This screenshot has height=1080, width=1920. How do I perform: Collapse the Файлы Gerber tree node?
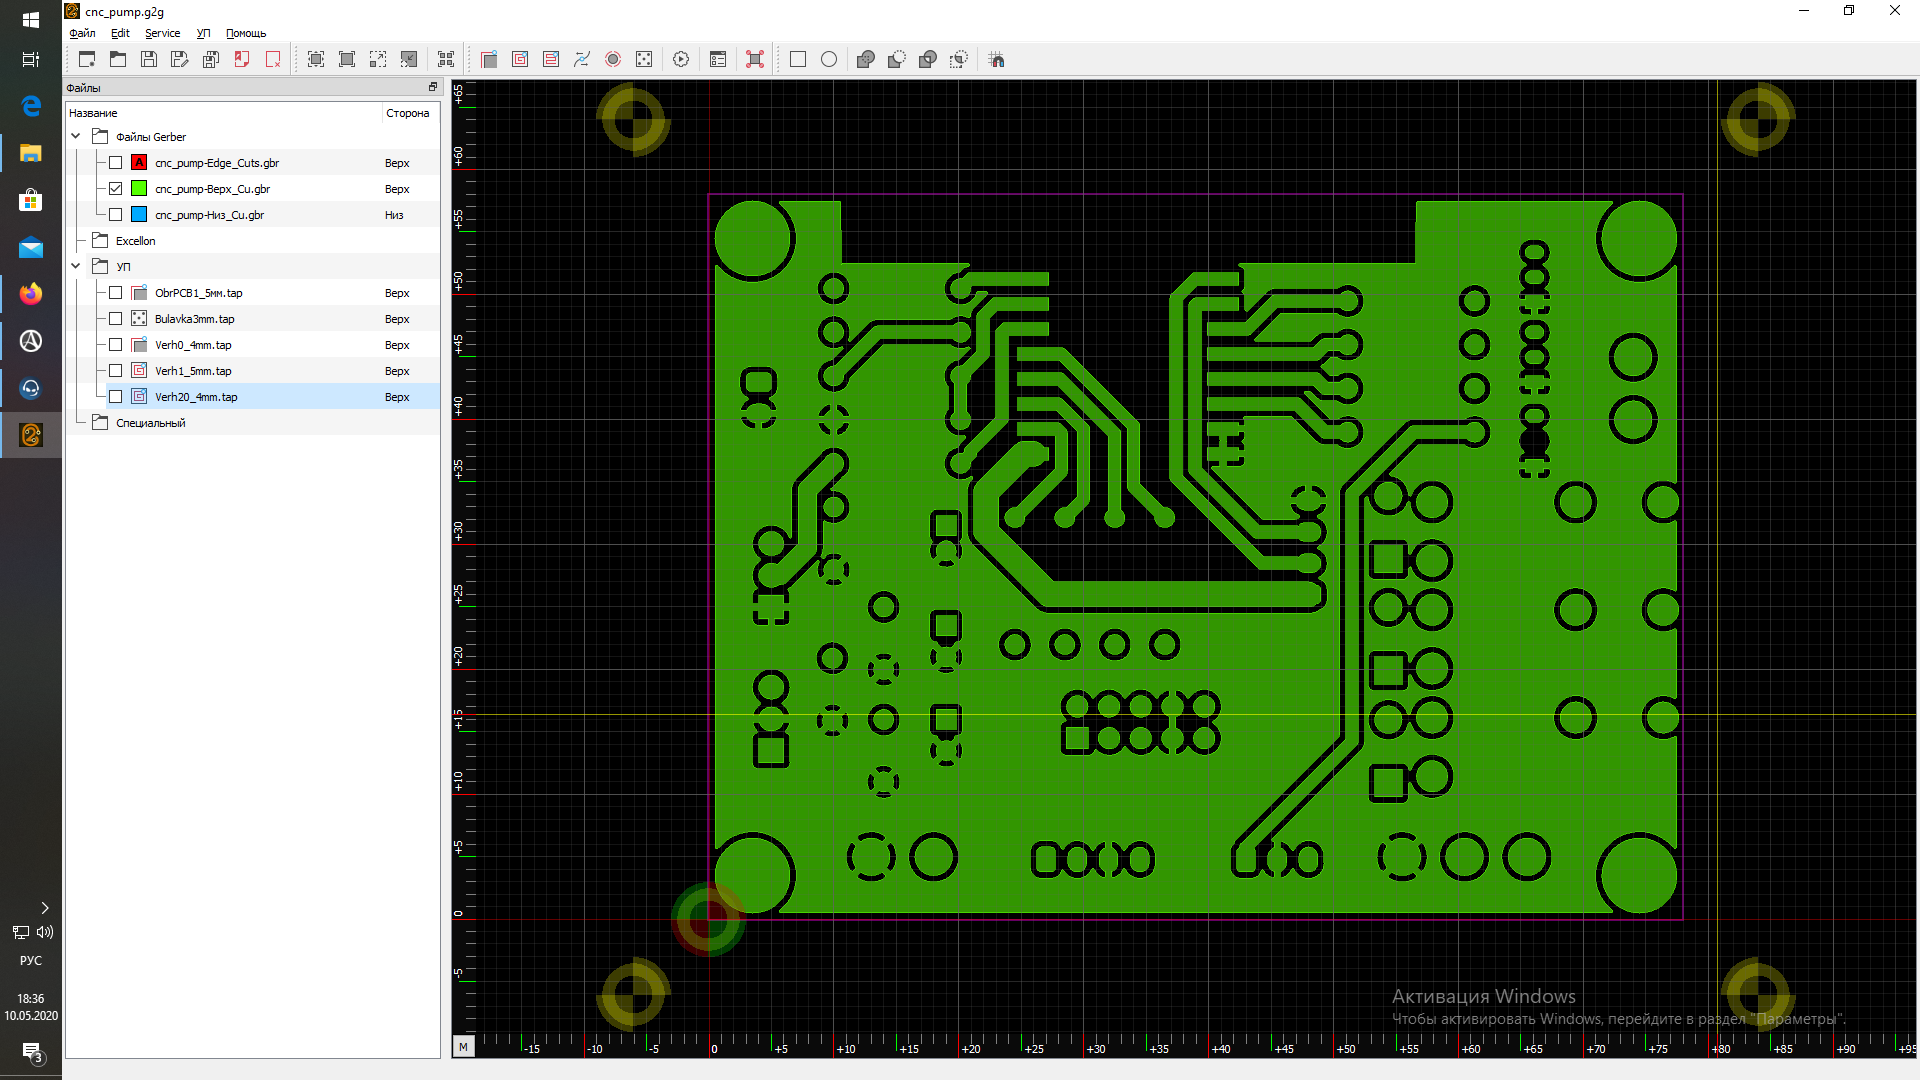pyautogui.click(x=76, y=137)
